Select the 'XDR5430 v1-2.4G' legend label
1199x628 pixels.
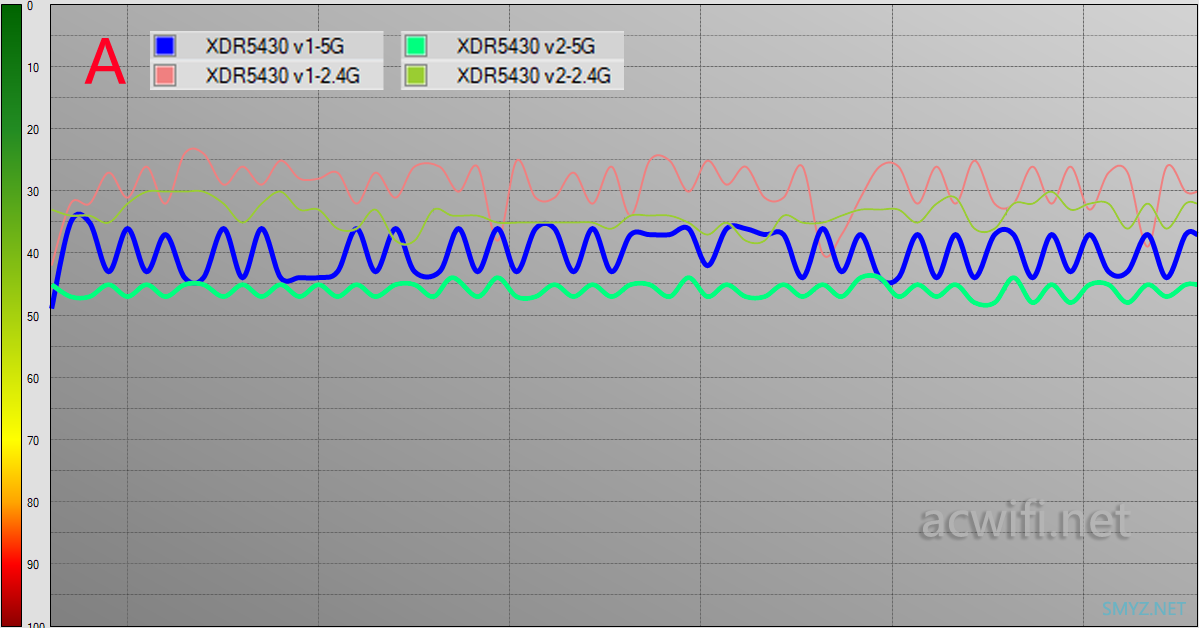[282, 75]
